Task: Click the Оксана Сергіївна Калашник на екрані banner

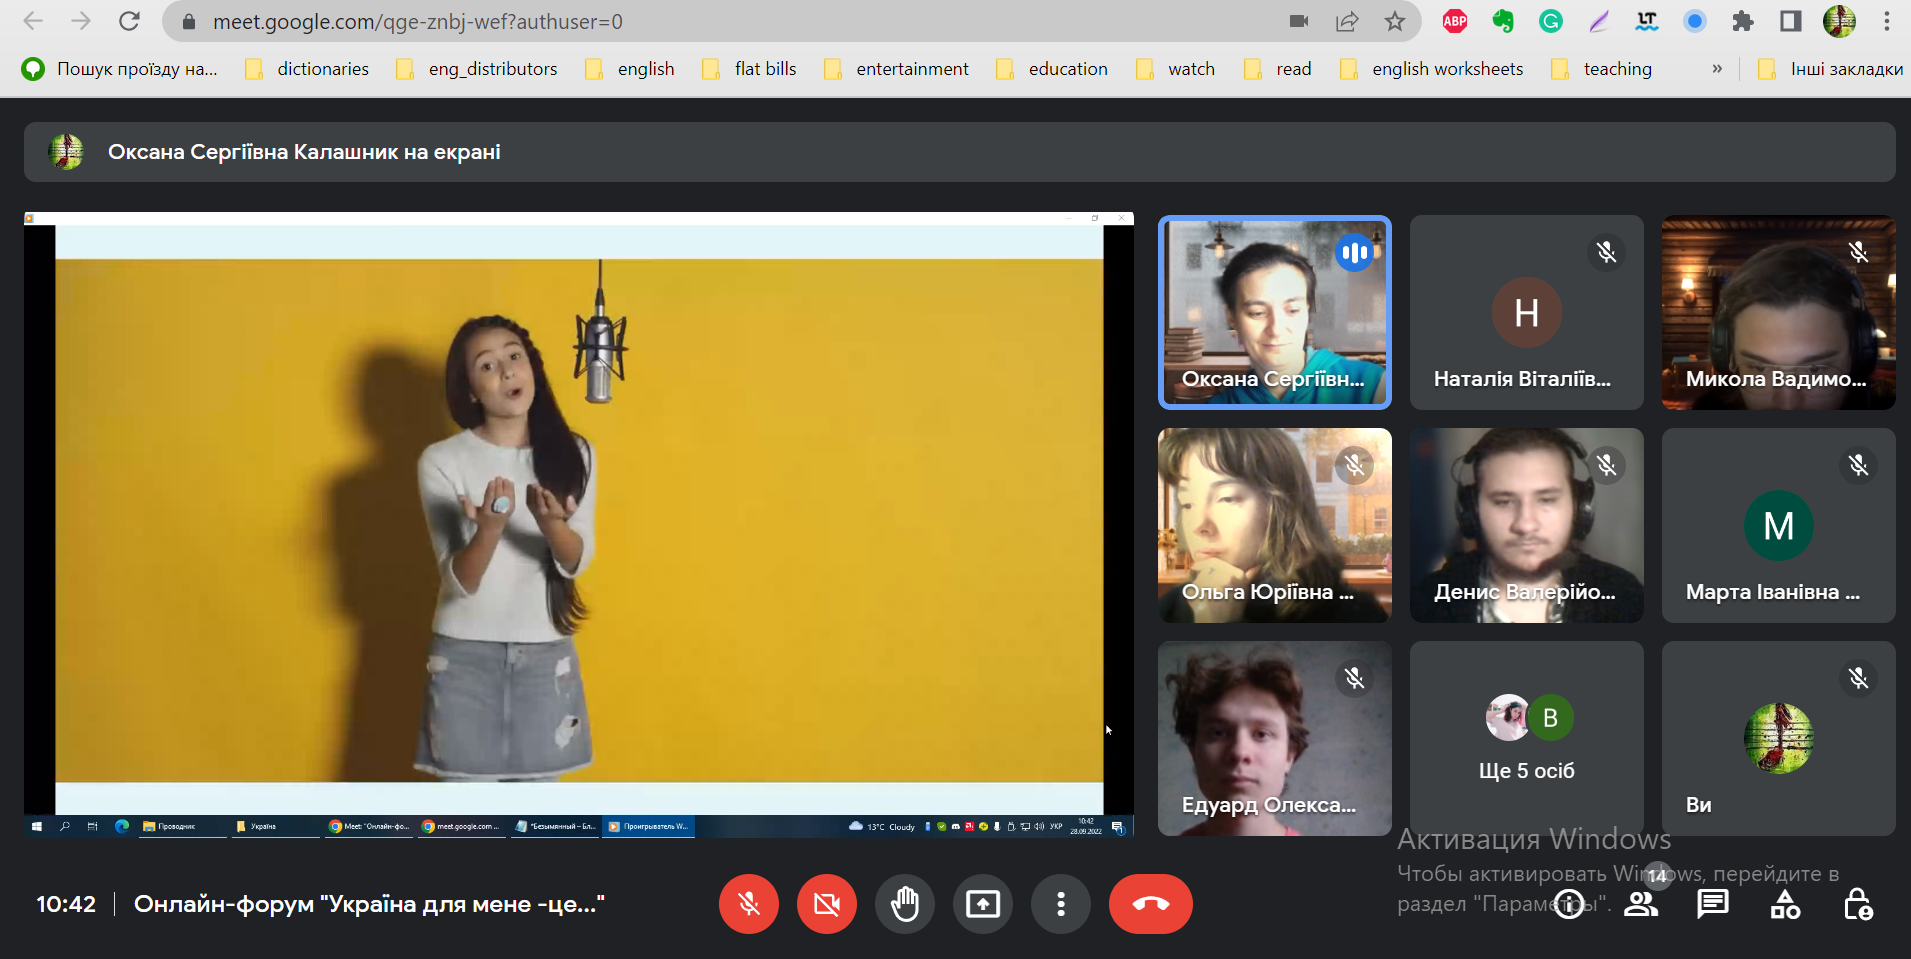Action: coord(960,152)
